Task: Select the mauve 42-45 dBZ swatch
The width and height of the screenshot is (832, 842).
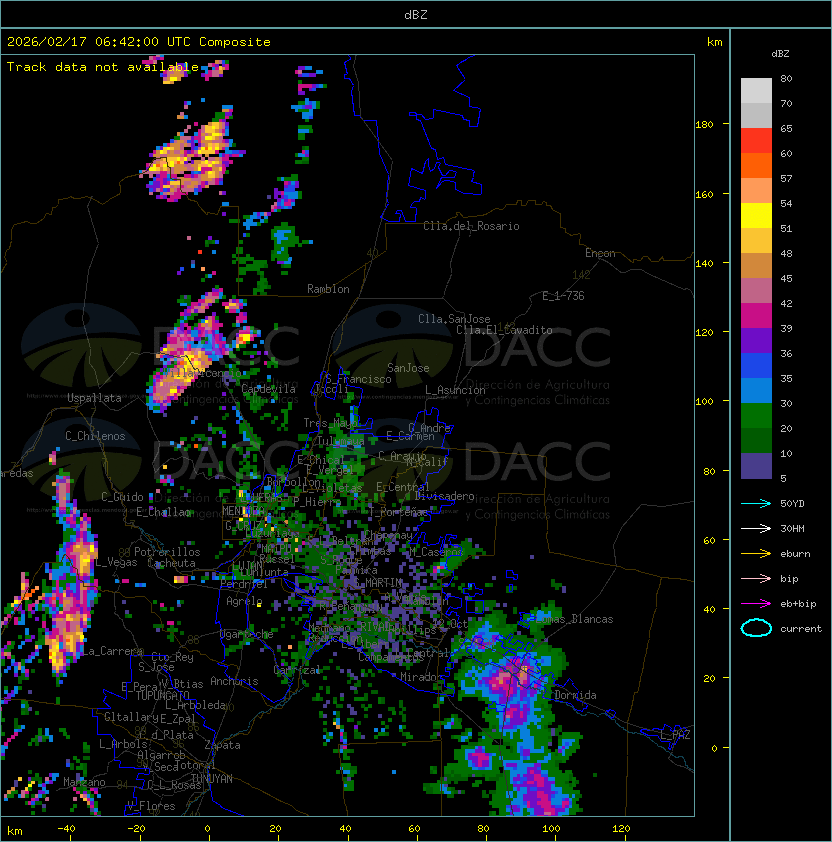Action: (x=756, y=291)
